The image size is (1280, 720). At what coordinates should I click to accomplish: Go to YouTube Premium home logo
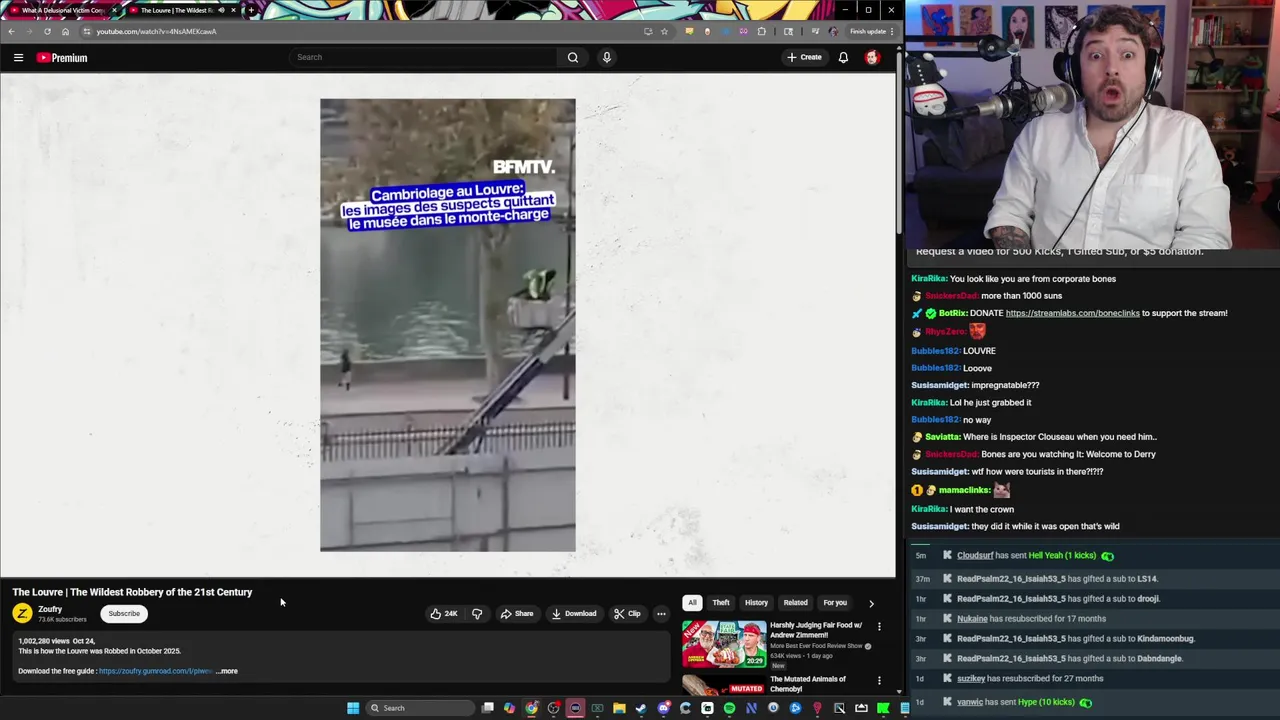click(62, 58)
